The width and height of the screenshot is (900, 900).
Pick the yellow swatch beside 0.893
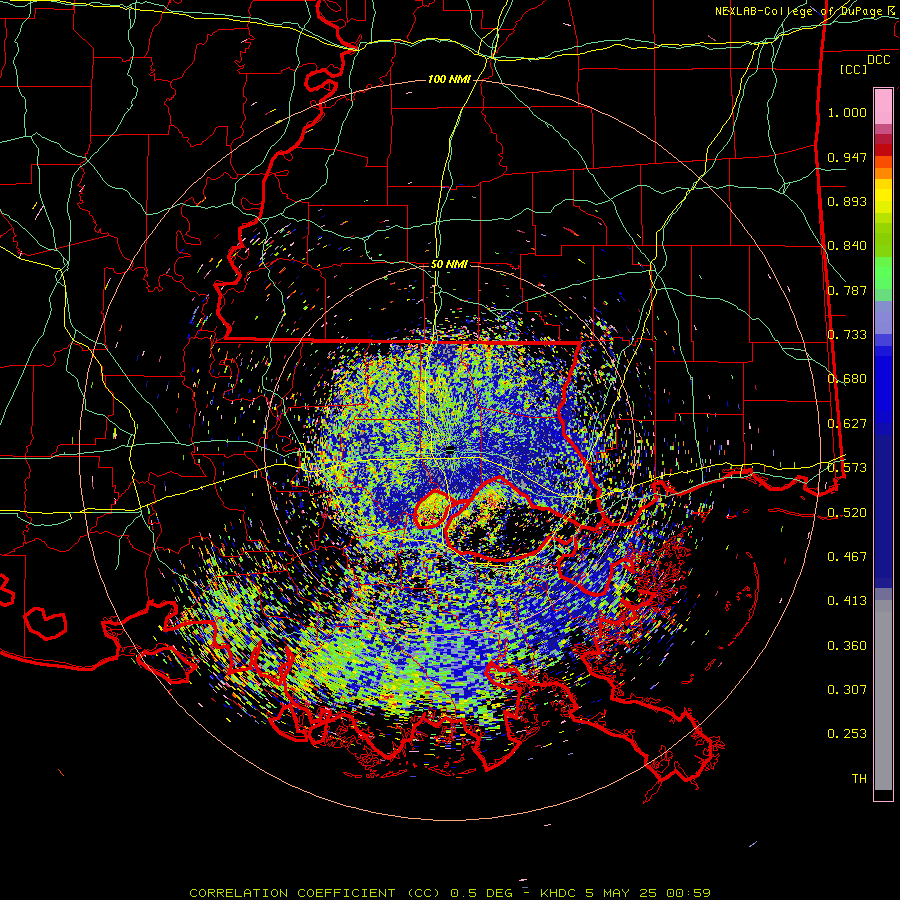click(x=883, y=197)
